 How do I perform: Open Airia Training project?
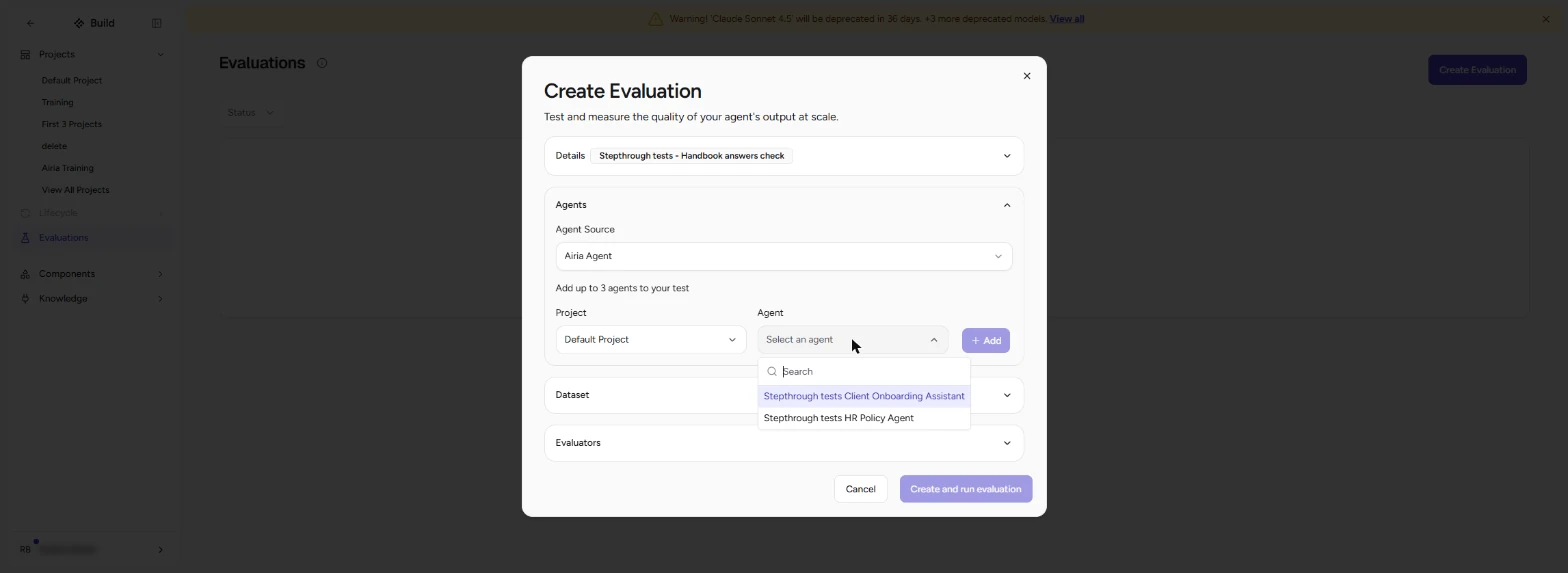coord(68,168)
